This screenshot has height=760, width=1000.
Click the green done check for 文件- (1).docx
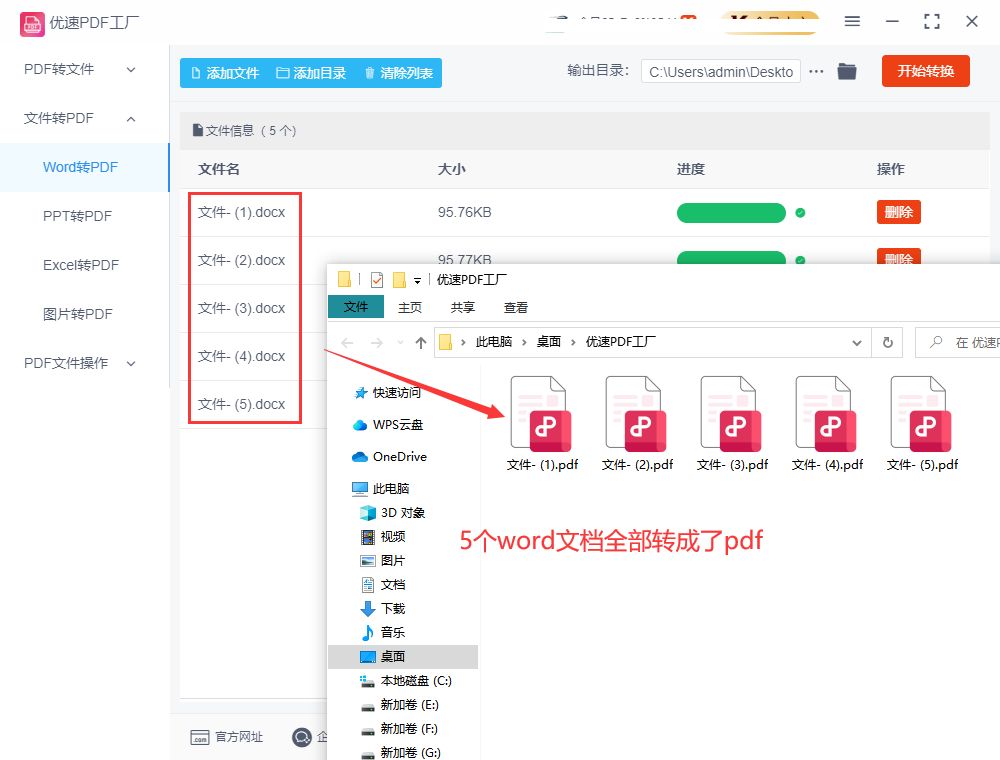tap(800, 213)
